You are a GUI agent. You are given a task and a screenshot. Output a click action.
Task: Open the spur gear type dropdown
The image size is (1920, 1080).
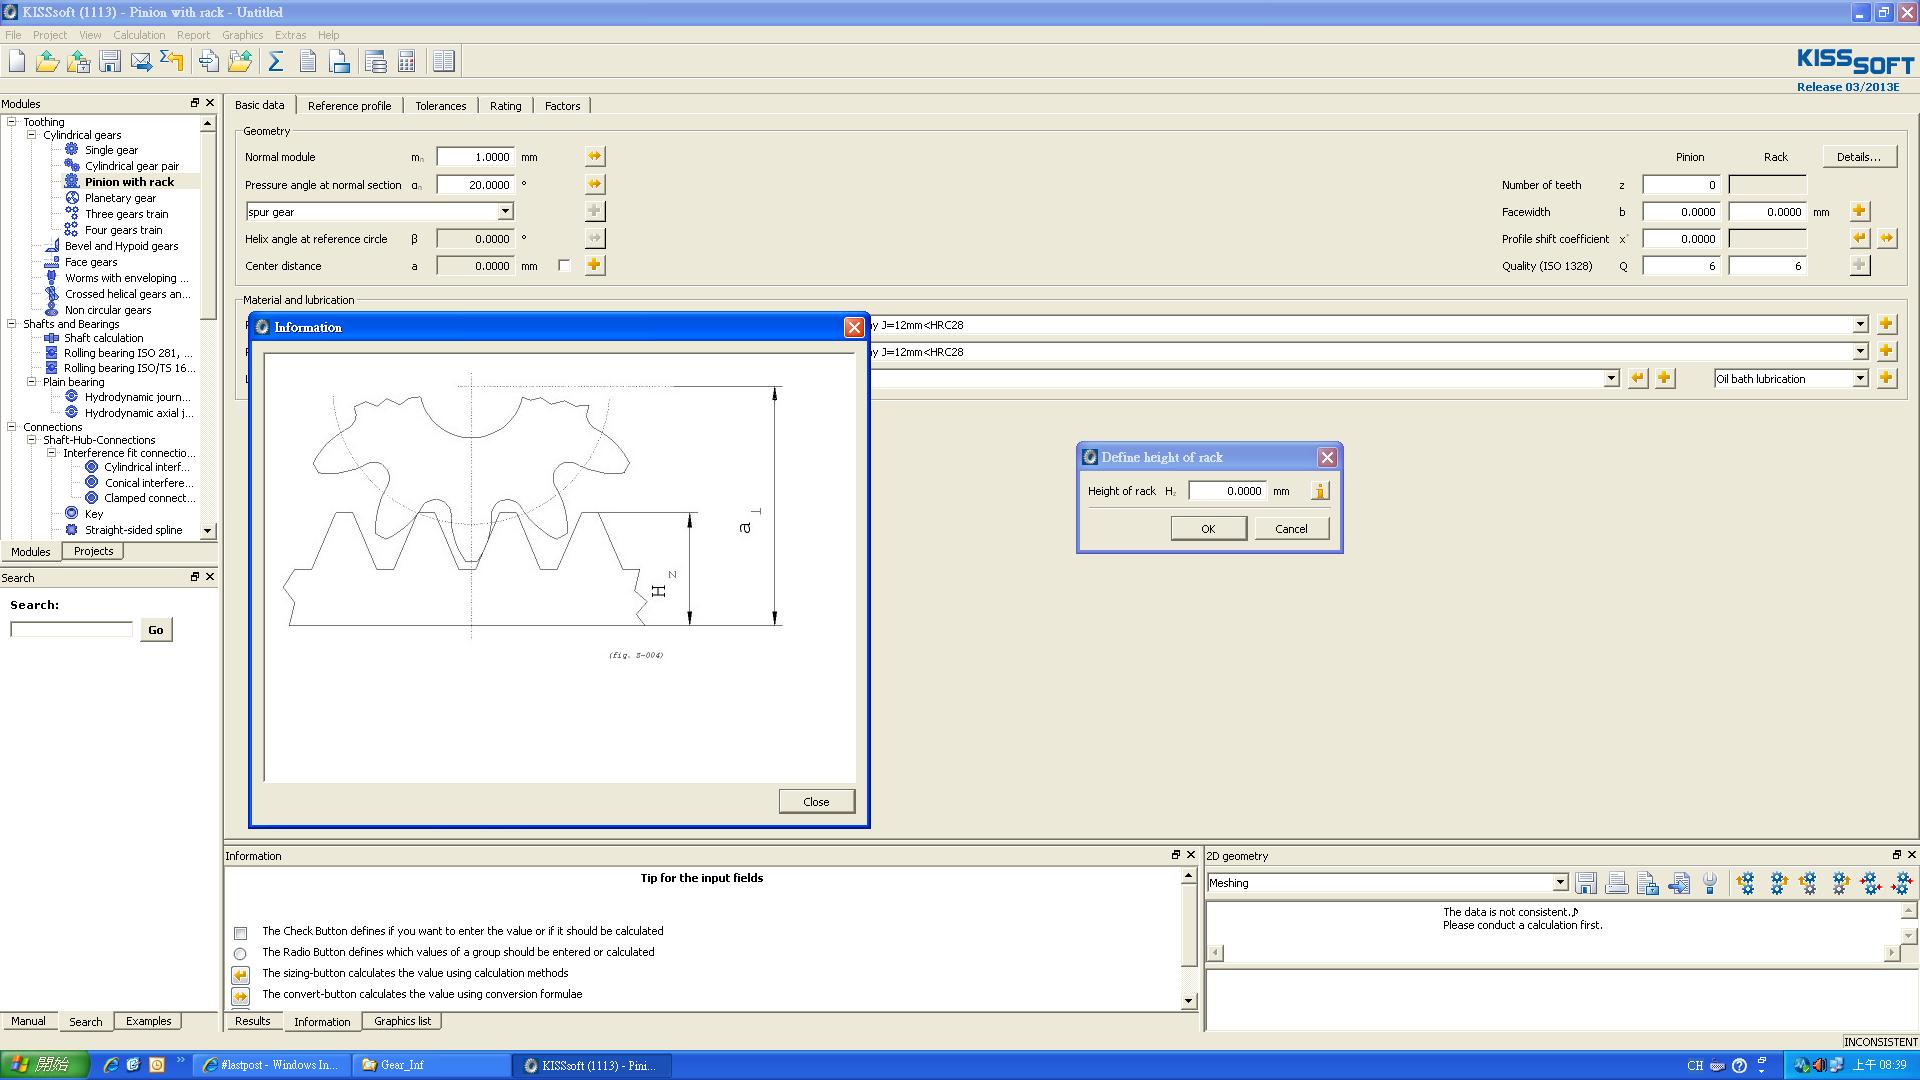pos(505,211)
